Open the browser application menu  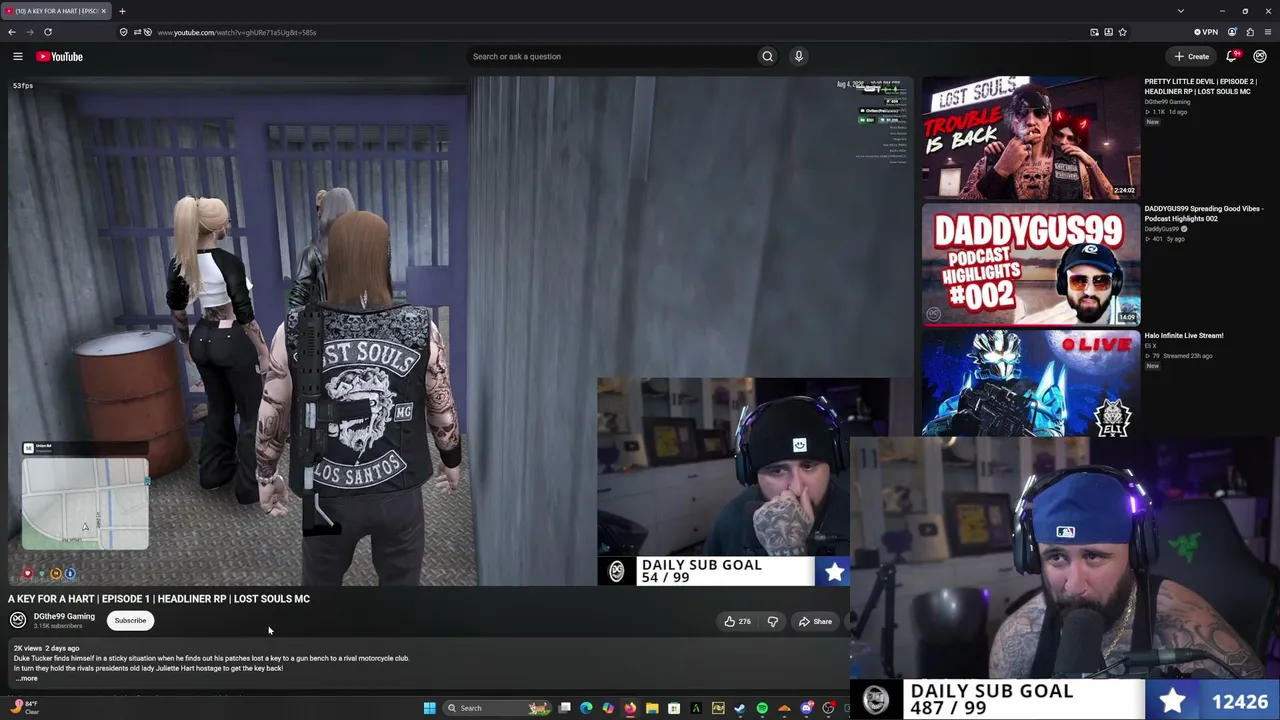click(x=1268, y=32)
